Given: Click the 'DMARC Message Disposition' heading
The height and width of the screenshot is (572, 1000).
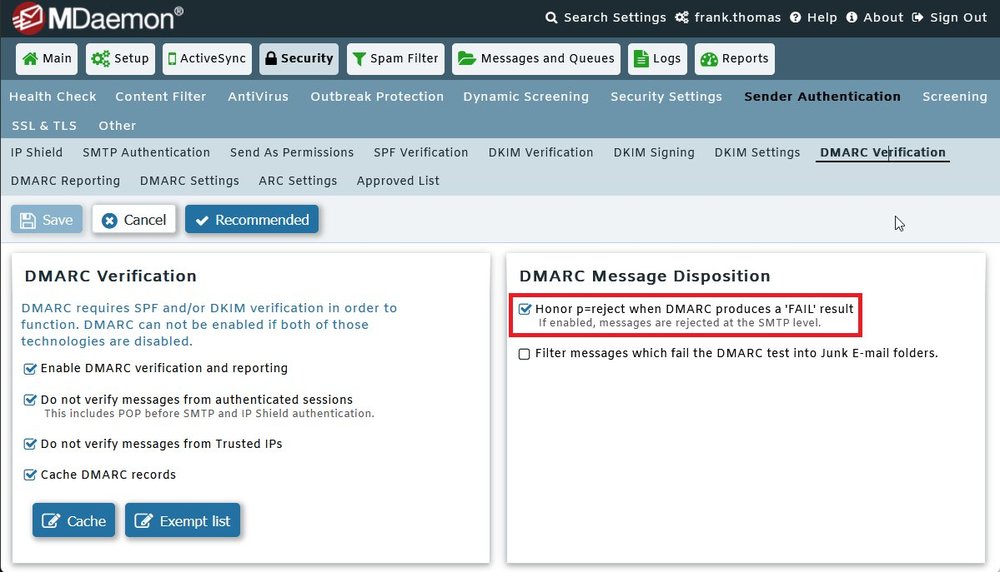Looking at the screenshot, I should tap(645, 276).
